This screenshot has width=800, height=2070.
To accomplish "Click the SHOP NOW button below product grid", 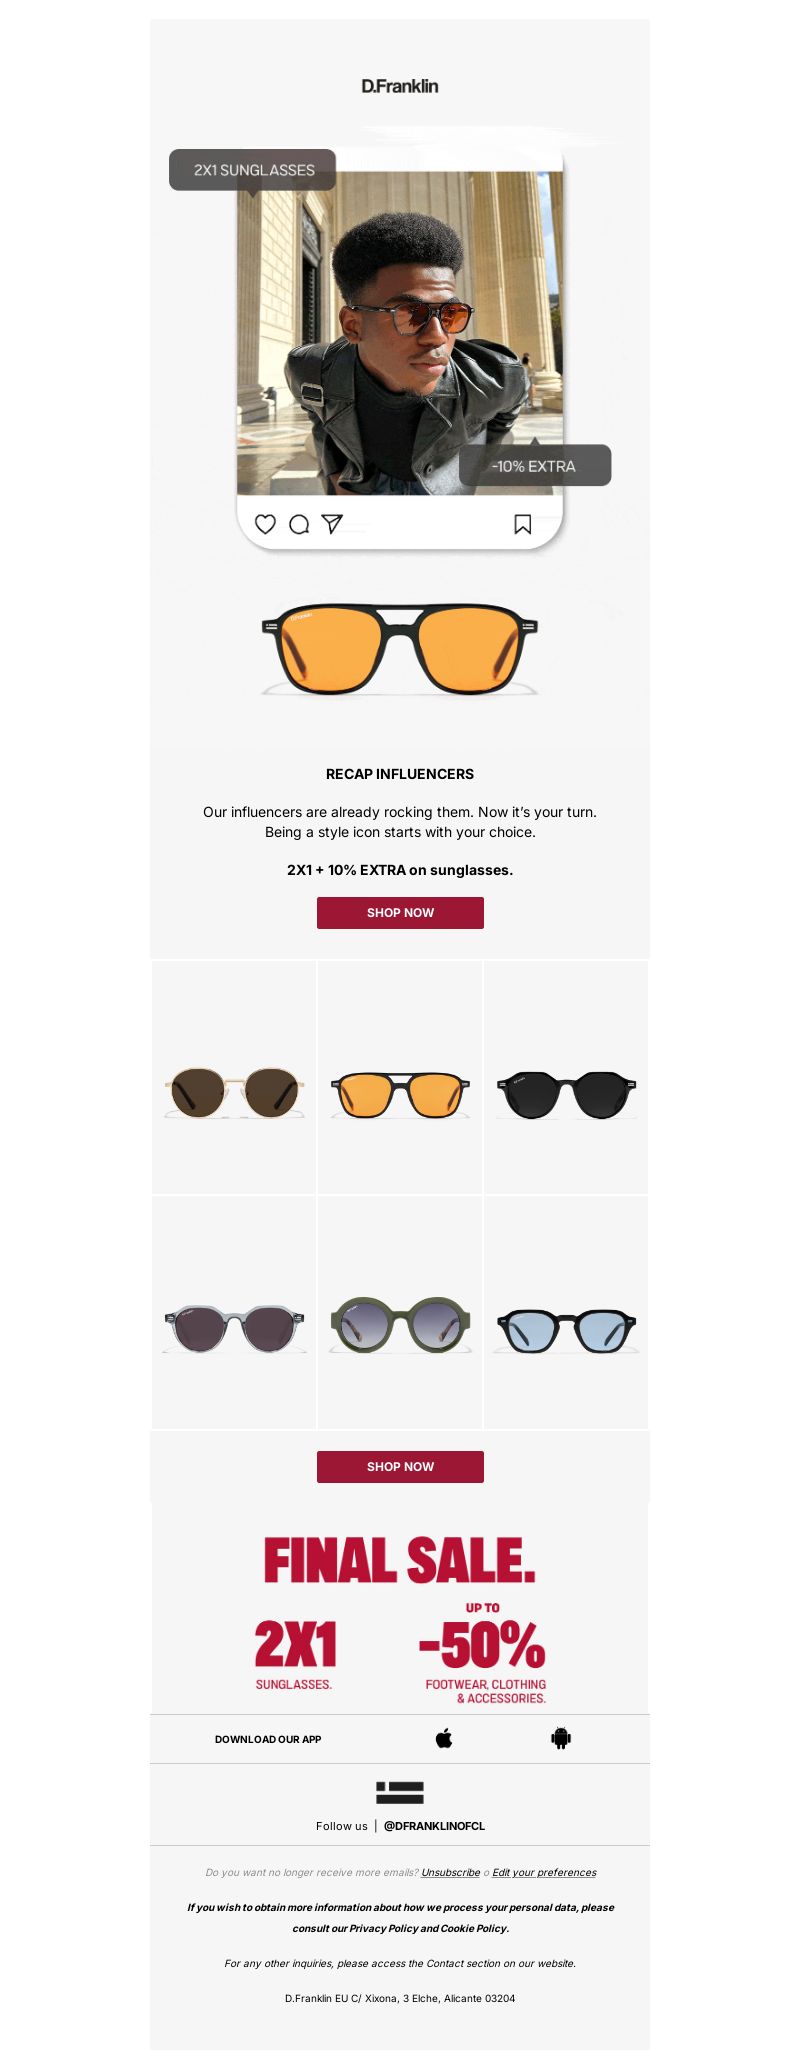I will (x=400, y=1466).
